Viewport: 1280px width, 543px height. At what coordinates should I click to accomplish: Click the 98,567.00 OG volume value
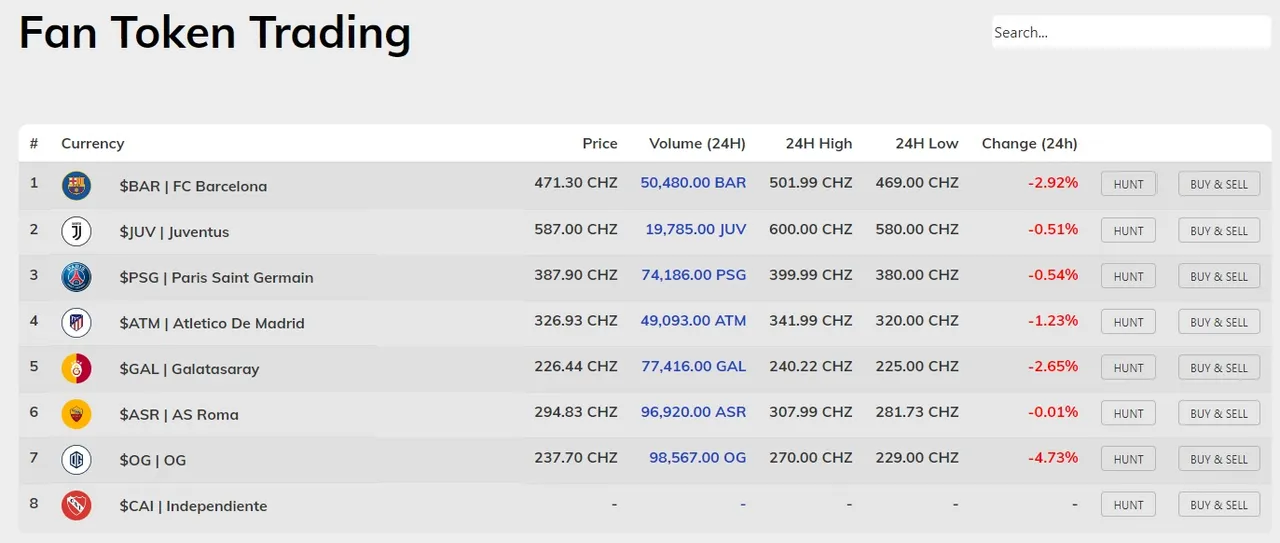tap(698, 458)
